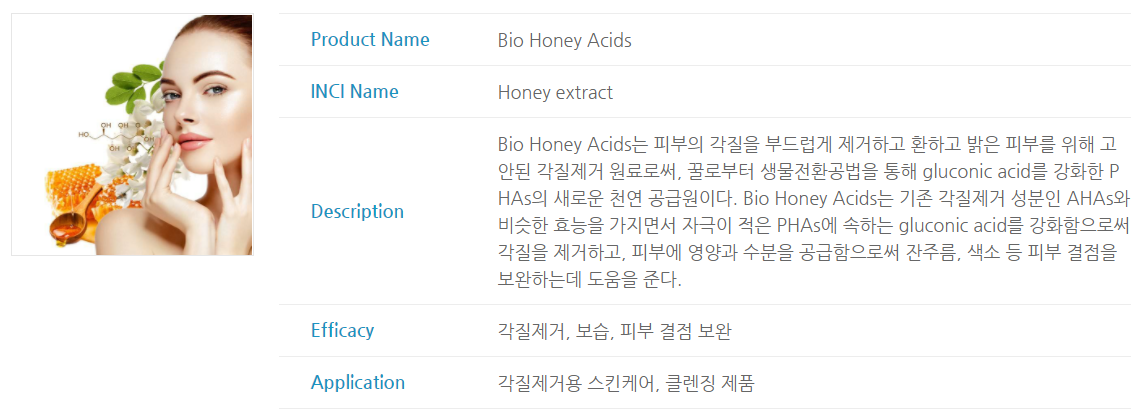Image resolution: width=1147 pixels, height=415 pixels.
Task: Click the "Honey extract" INCI value
Action: coord(555,93)
